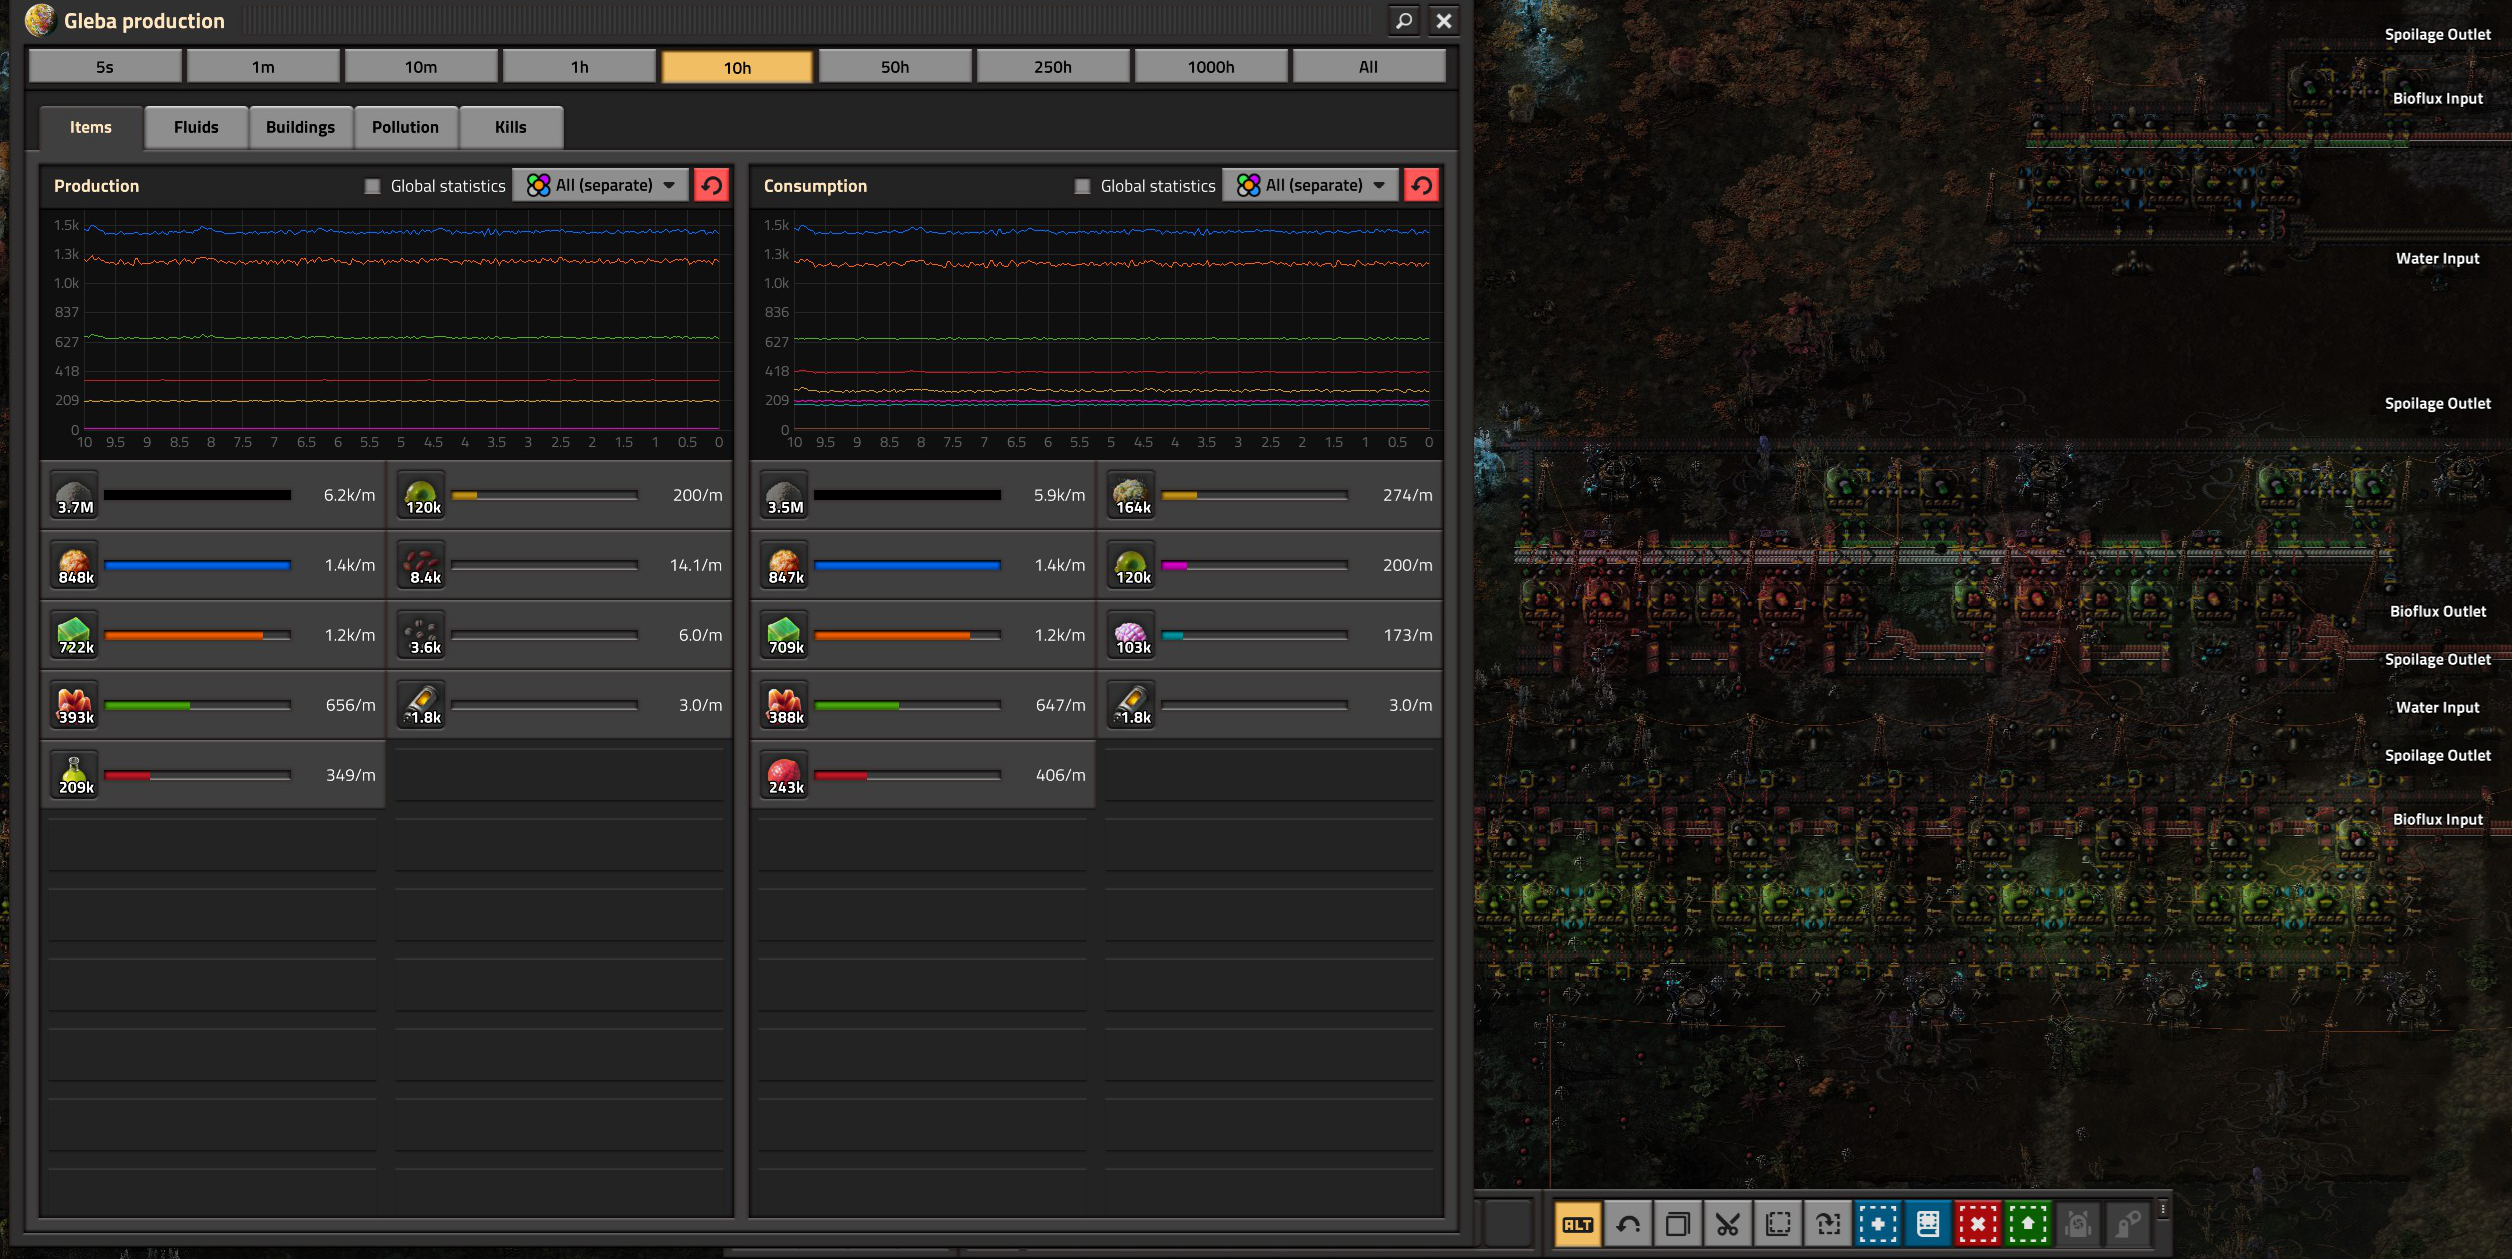This screenshot has width=2512, height=1259.
Task: Reset Consumption statistics with the red button
Action: click(1421, 185)
